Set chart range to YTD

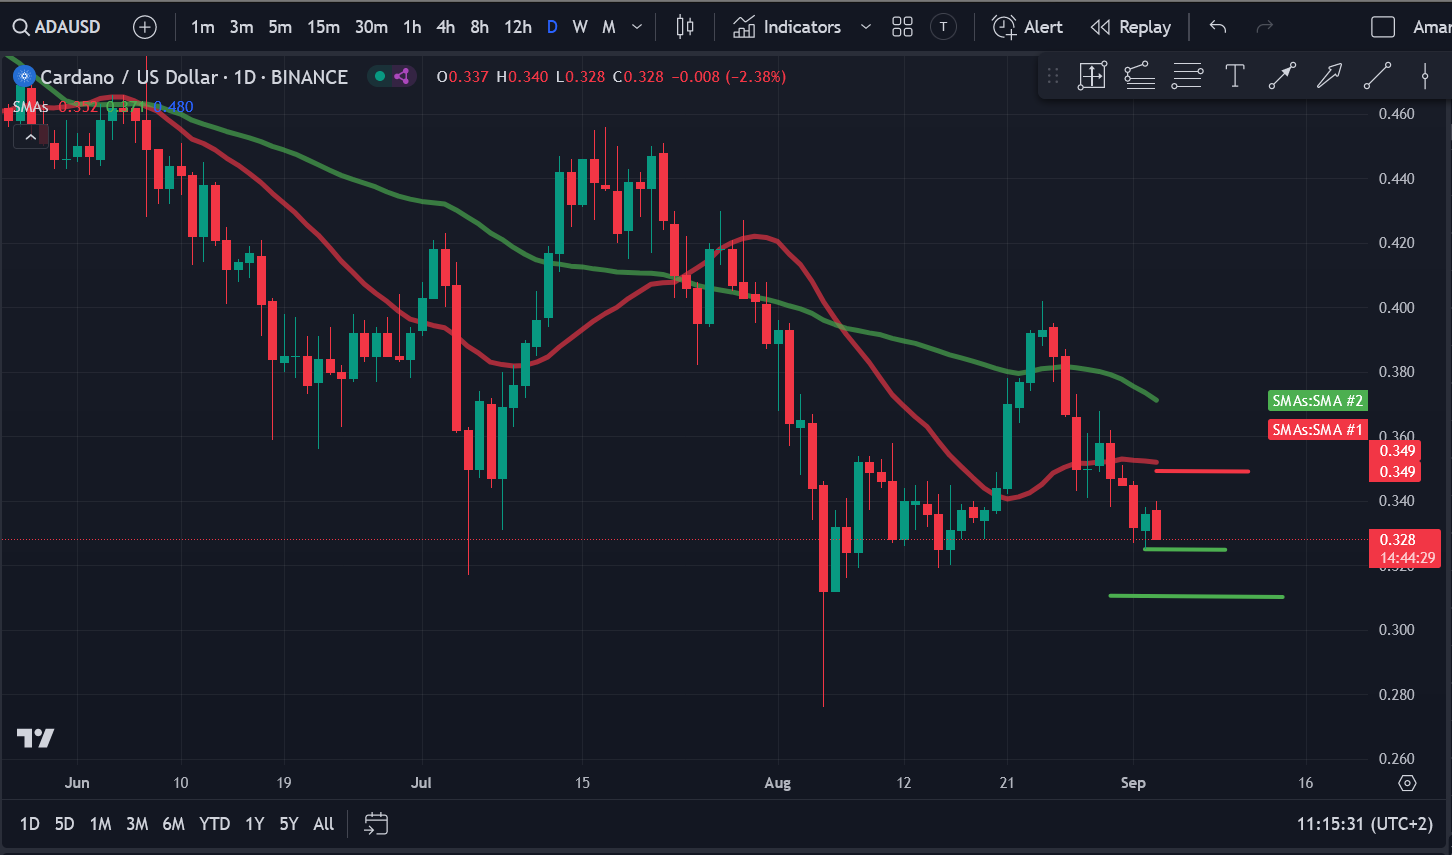[x=214, y=824]
